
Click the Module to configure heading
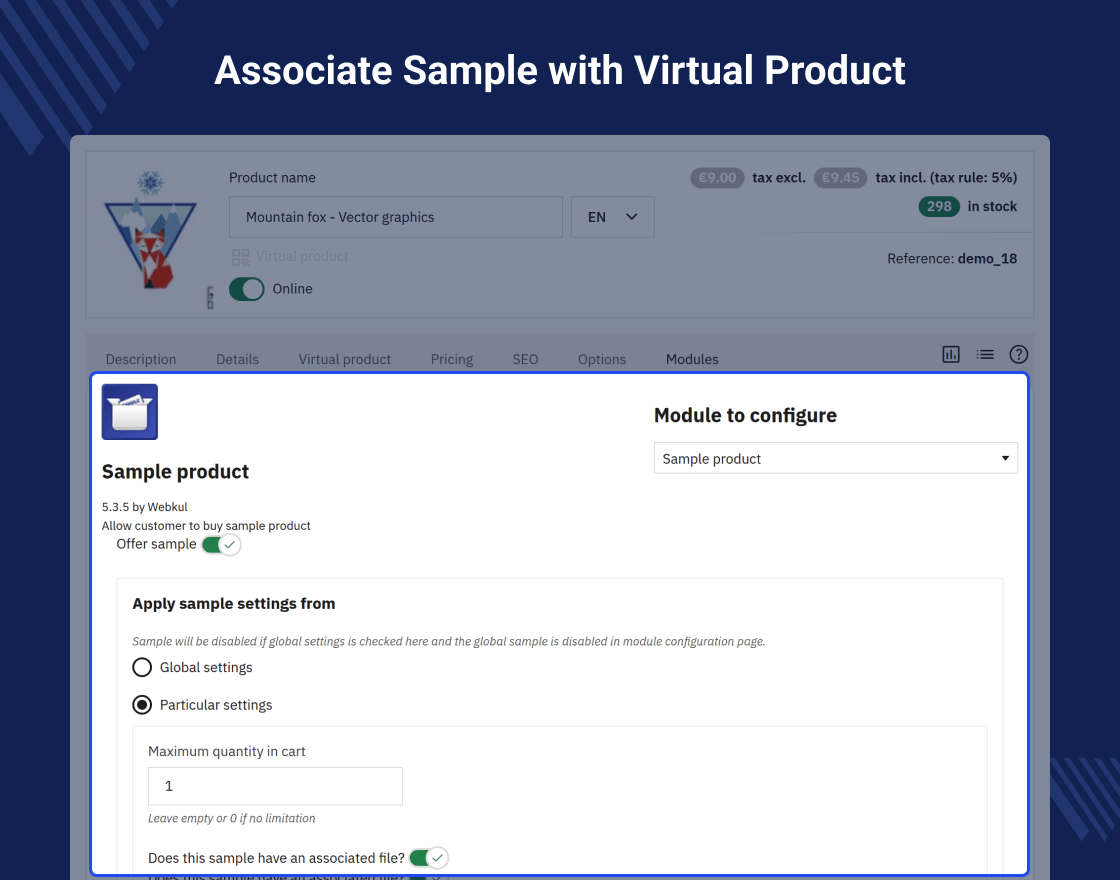[745, 416]
